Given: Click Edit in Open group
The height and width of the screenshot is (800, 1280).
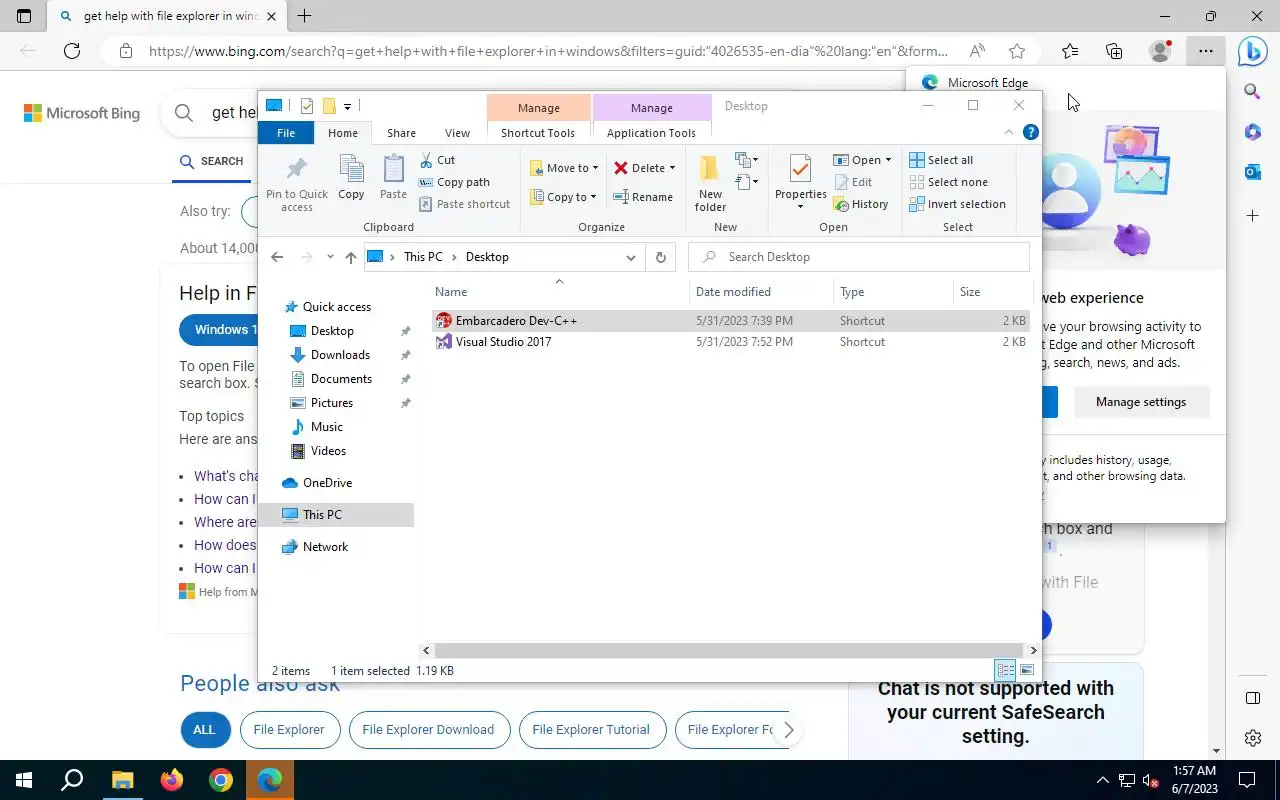Looking at the screenshot, I should (853, 182).
